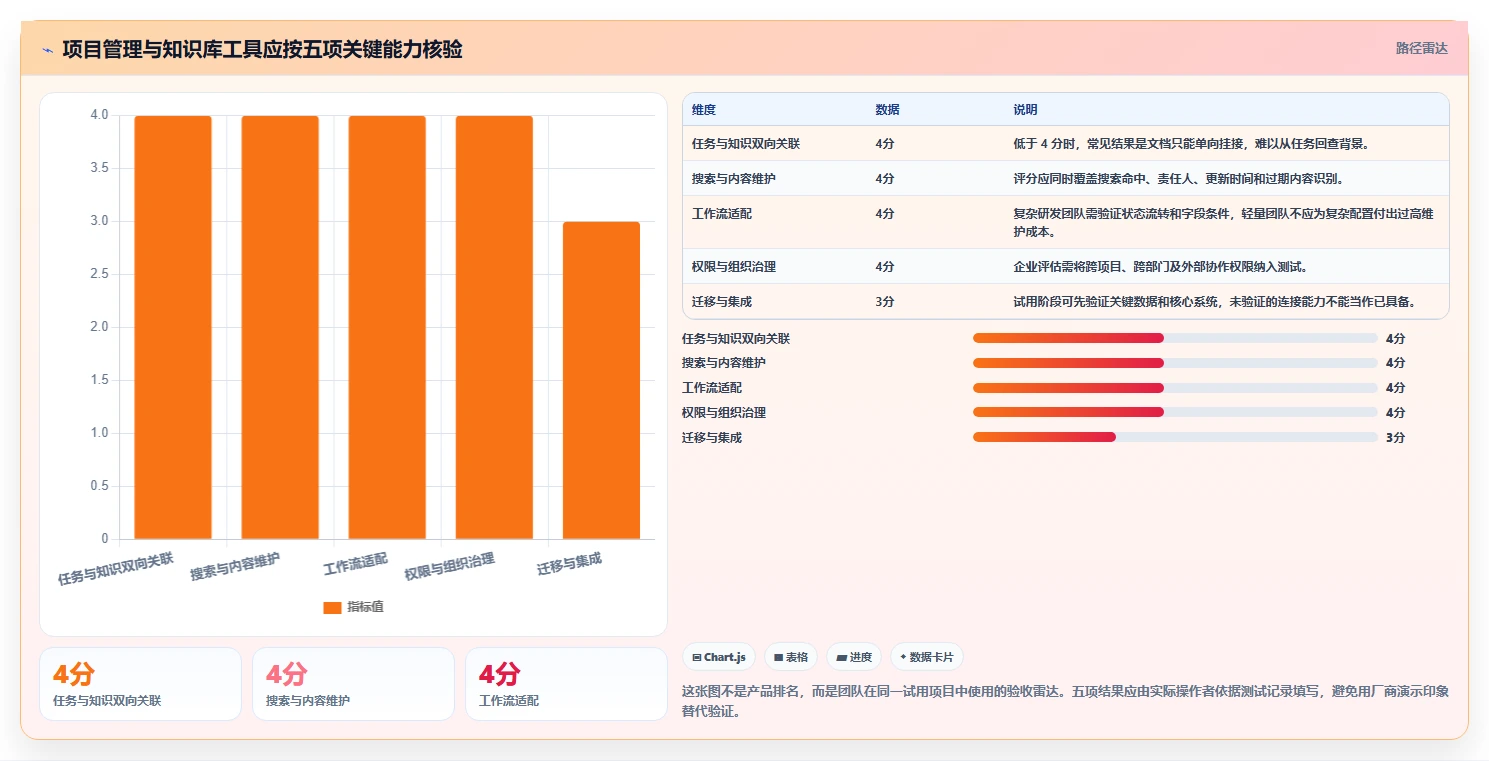Click the lightning icon before the page title
The height and width of the screenshot is (761, 1489).
click(47, 50)
